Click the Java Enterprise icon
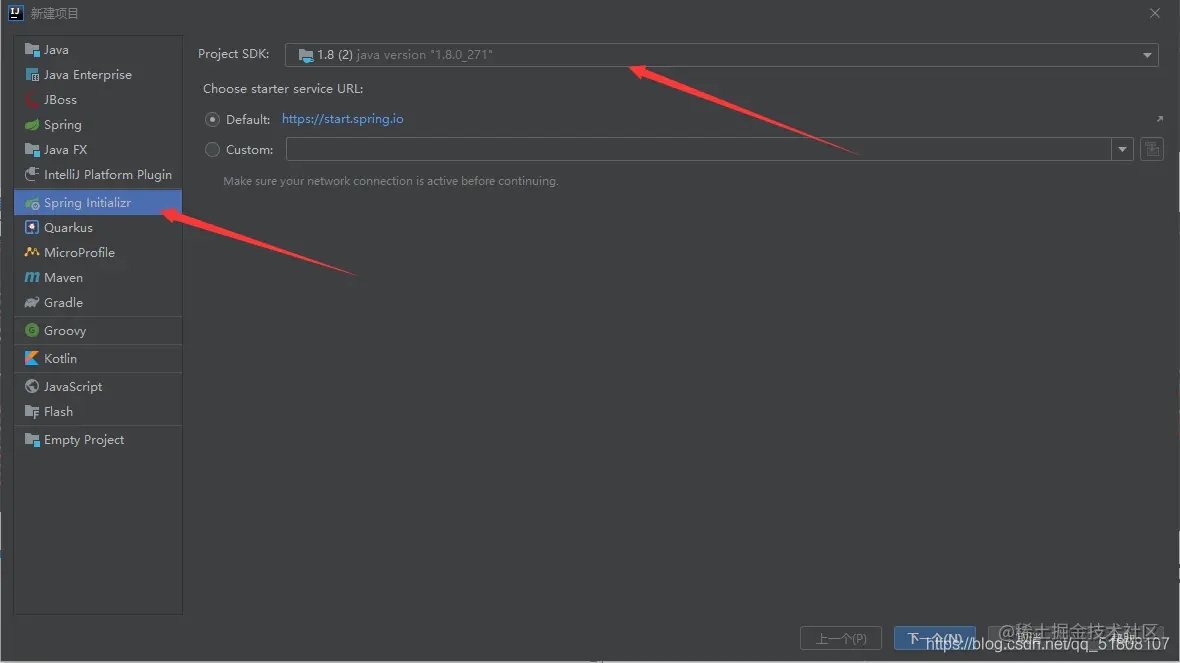Viewport: 1180px width, 663px height. coord(32,75)
